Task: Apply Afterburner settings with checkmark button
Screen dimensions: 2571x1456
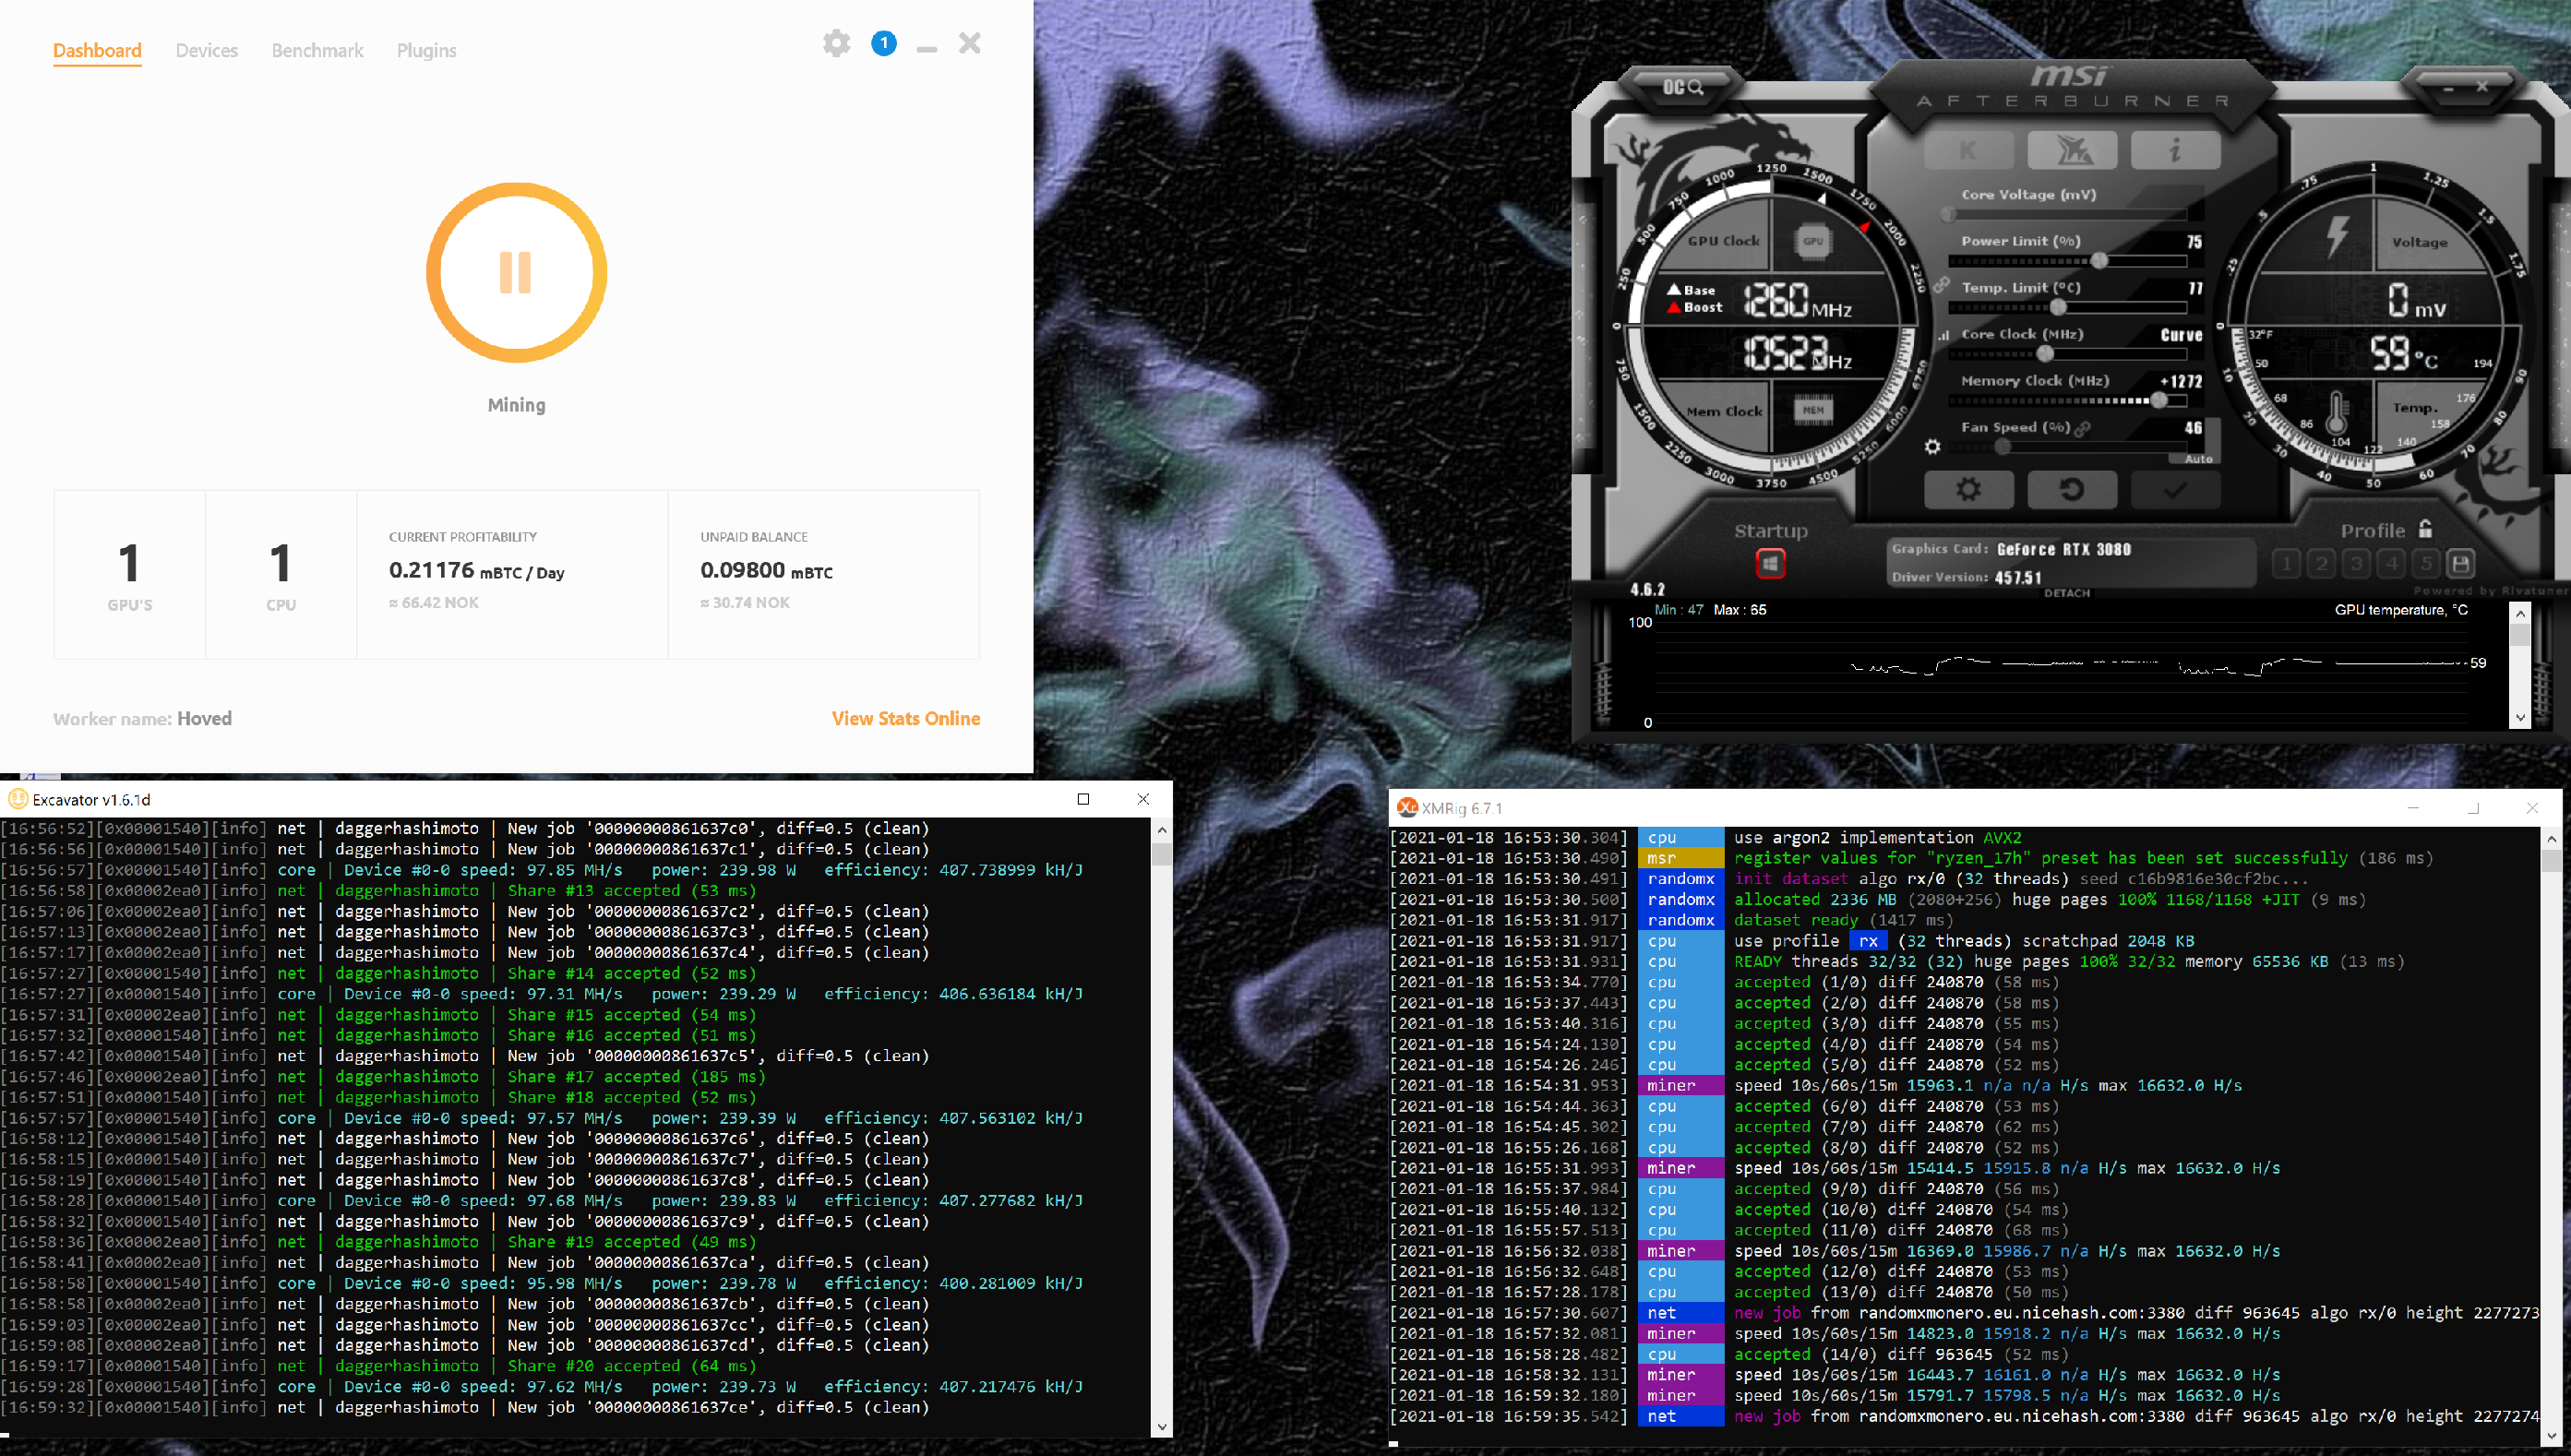Action: pos(2175,489)
